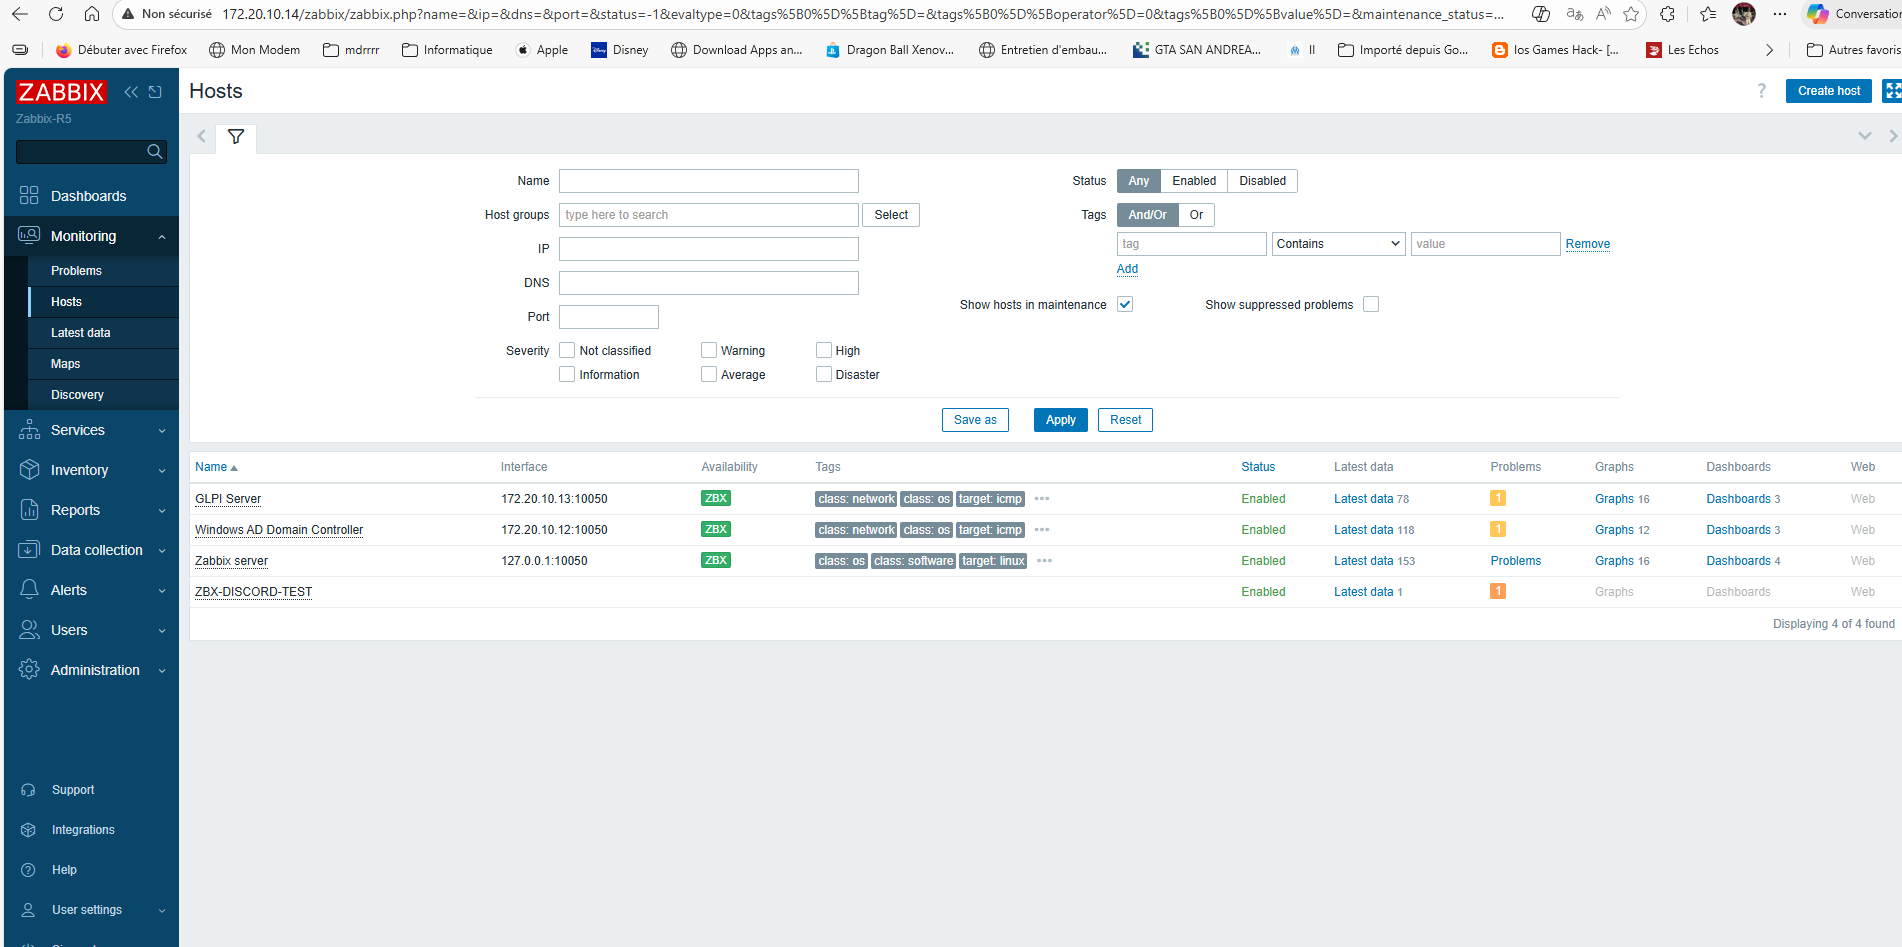
Task: Click the Create host button
Action: [1828, 91]
